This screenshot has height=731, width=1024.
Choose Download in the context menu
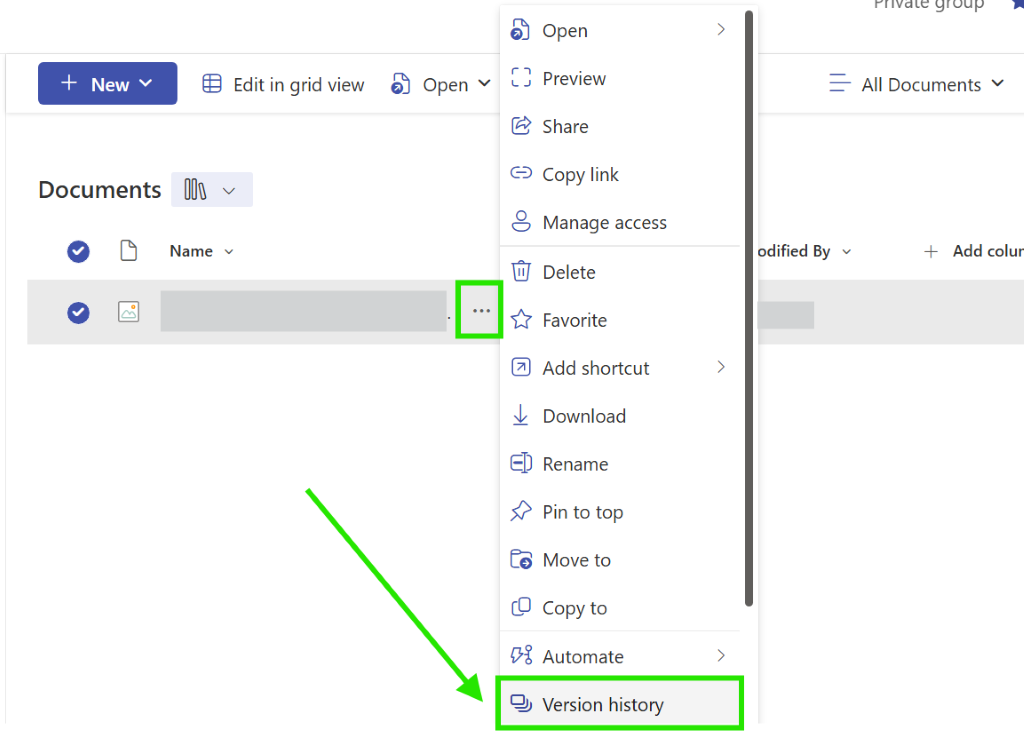tap(620, 415)
